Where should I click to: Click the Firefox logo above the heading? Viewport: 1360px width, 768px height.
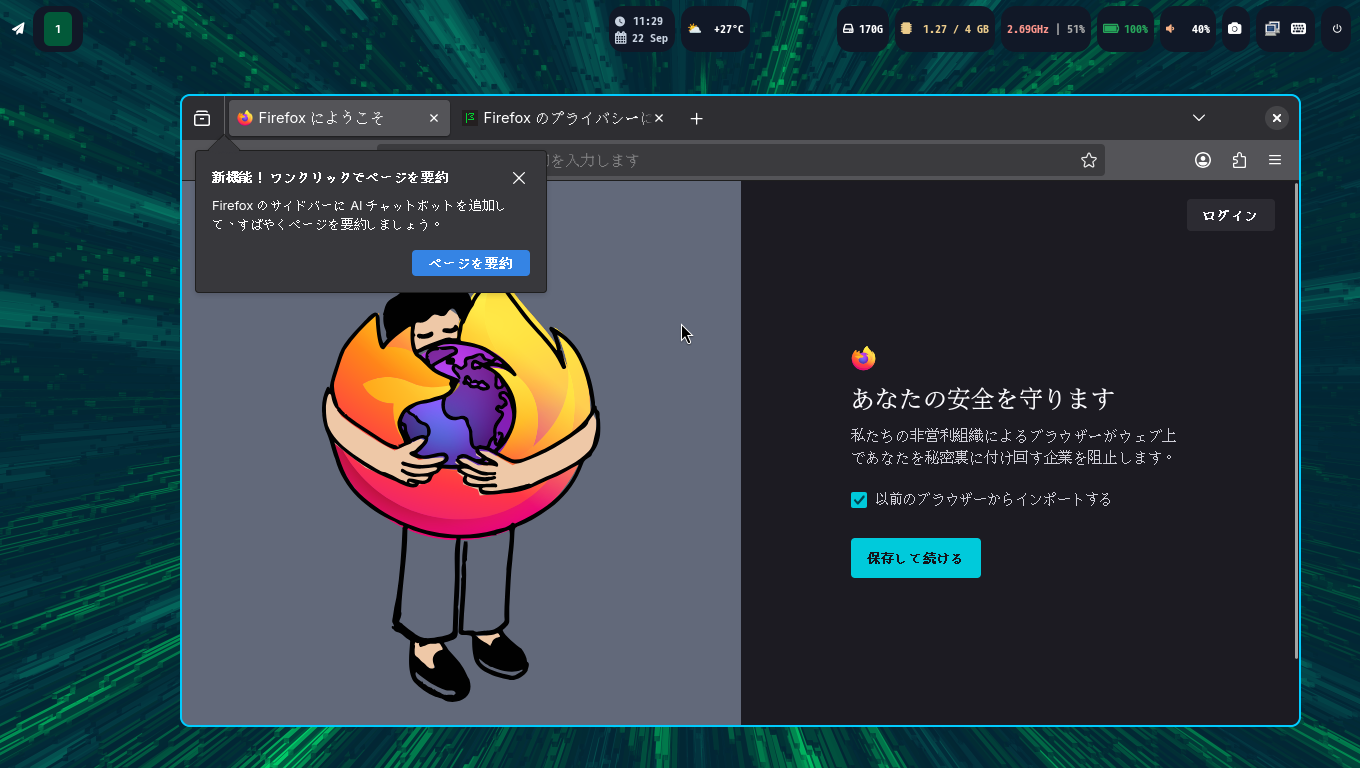click(x=863, y=358)
